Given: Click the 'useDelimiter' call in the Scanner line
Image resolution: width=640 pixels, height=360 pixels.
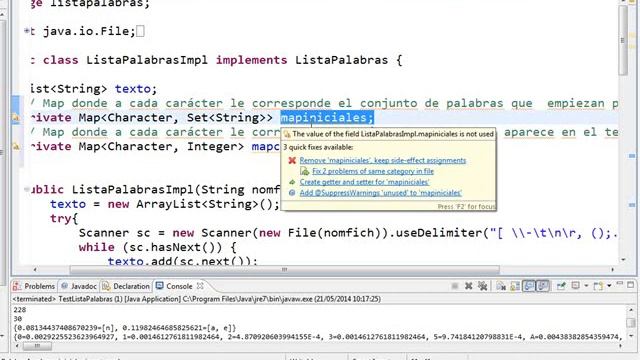Looking at the screenshot, I should click(x=439, y=233).
